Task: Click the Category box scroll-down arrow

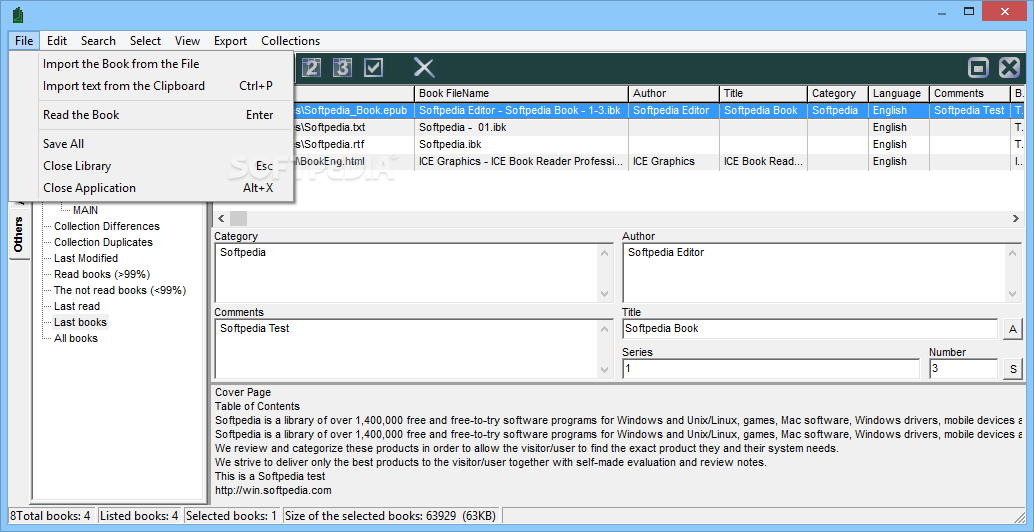Action: (x=604, y=294)
